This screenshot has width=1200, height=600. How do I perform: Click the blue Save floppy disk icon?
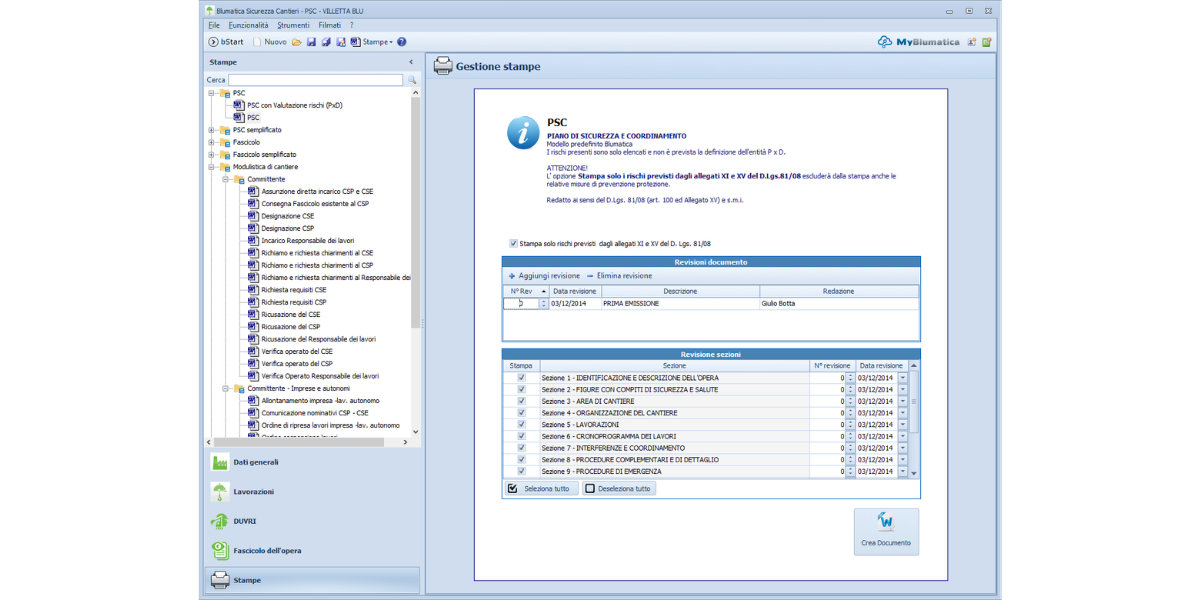[x=311, y=42]
